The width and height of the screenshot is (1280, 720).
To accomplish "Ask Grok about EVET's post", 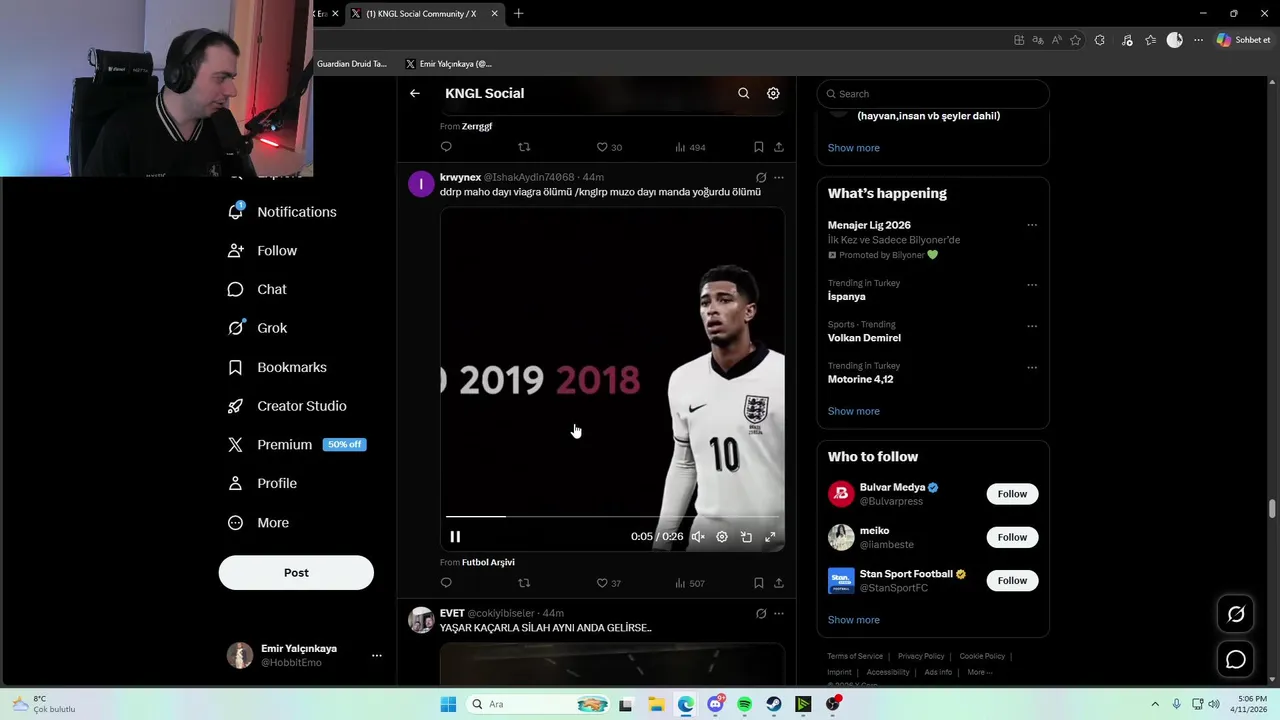I will pos(761,614).
